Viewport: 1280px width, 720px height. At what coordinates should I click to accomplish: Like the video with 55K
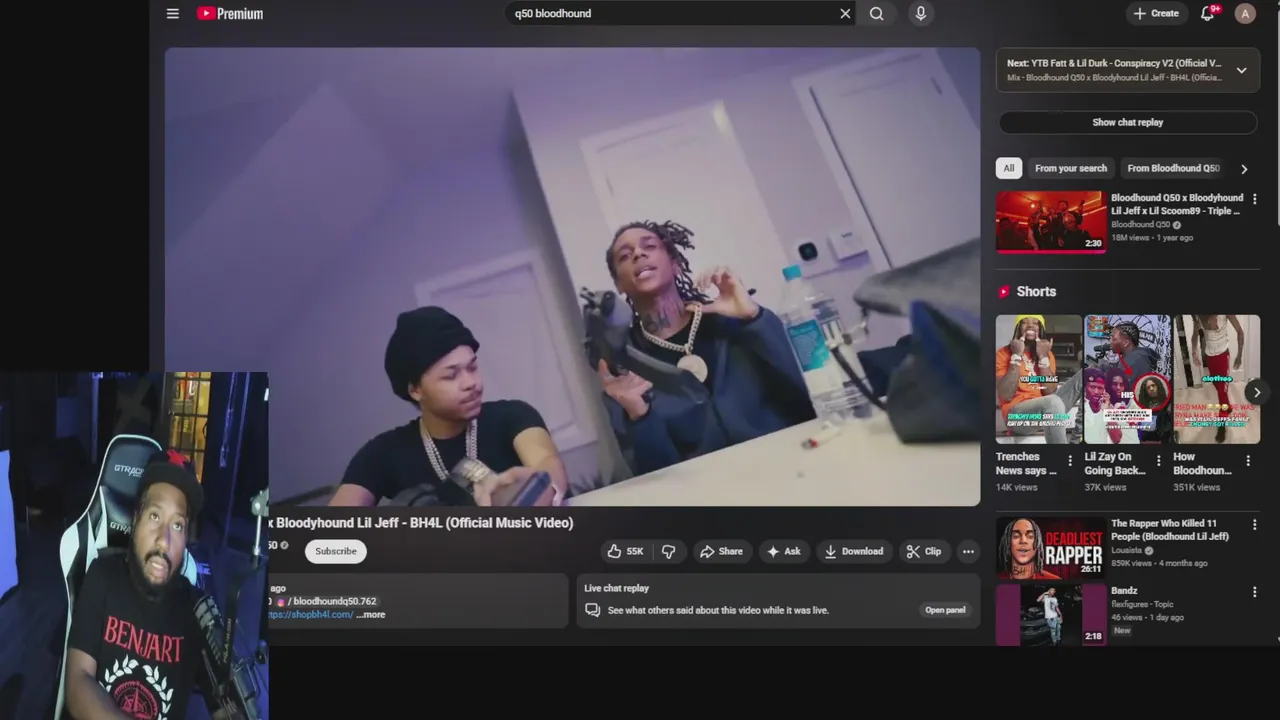coord(624,551)
